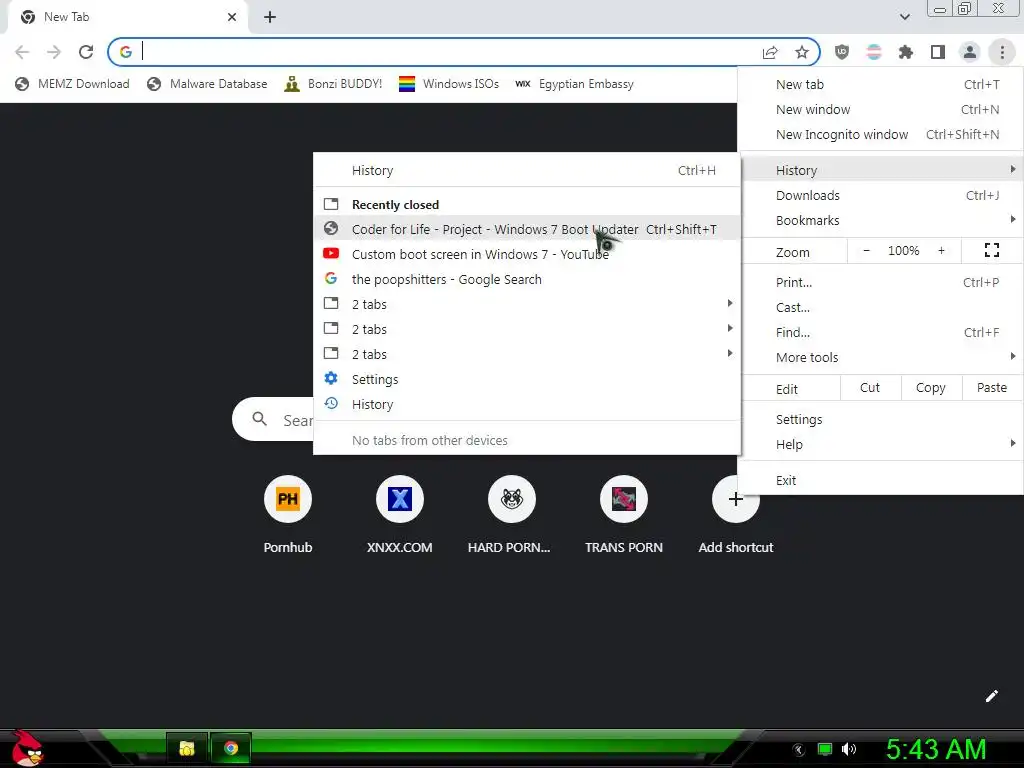Open History with Ctrl+H entry
The image size is (1024, 768).
pyautogui.click(x=527, y=170)
